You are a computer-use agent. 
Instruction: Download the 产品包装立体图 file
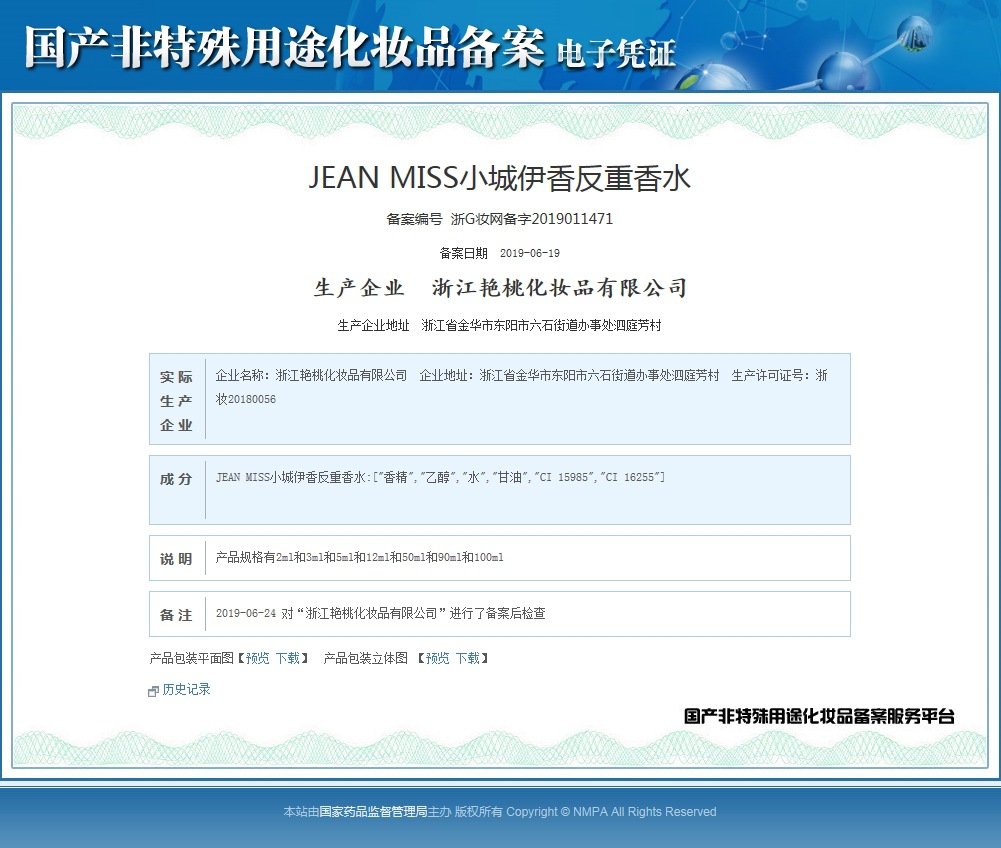pos(468,658)
